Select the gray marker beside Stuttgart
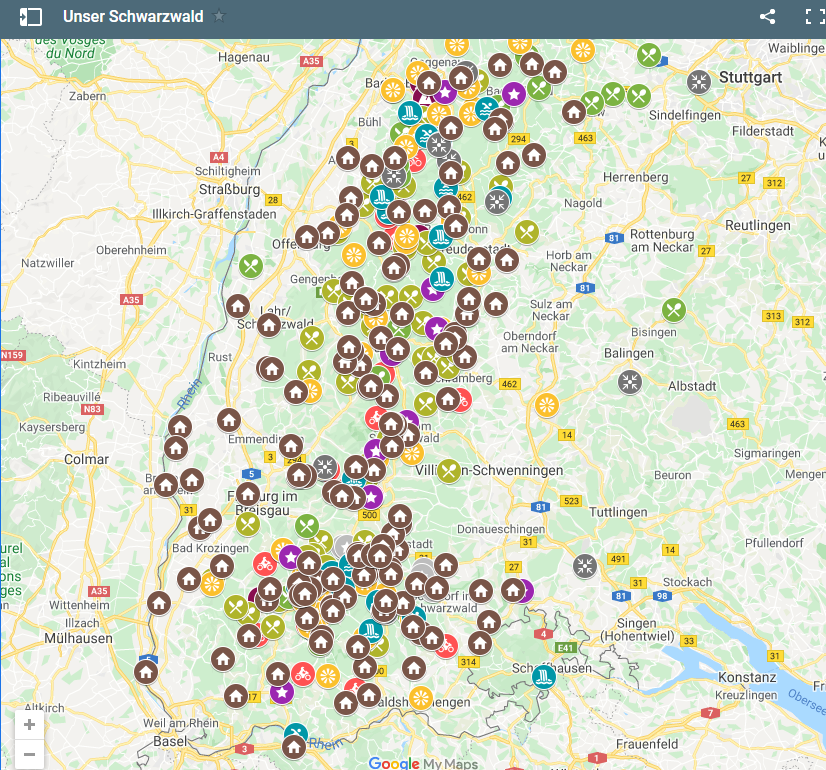The height and width of the screenshot is (770, 826). (x=699, y=82)
